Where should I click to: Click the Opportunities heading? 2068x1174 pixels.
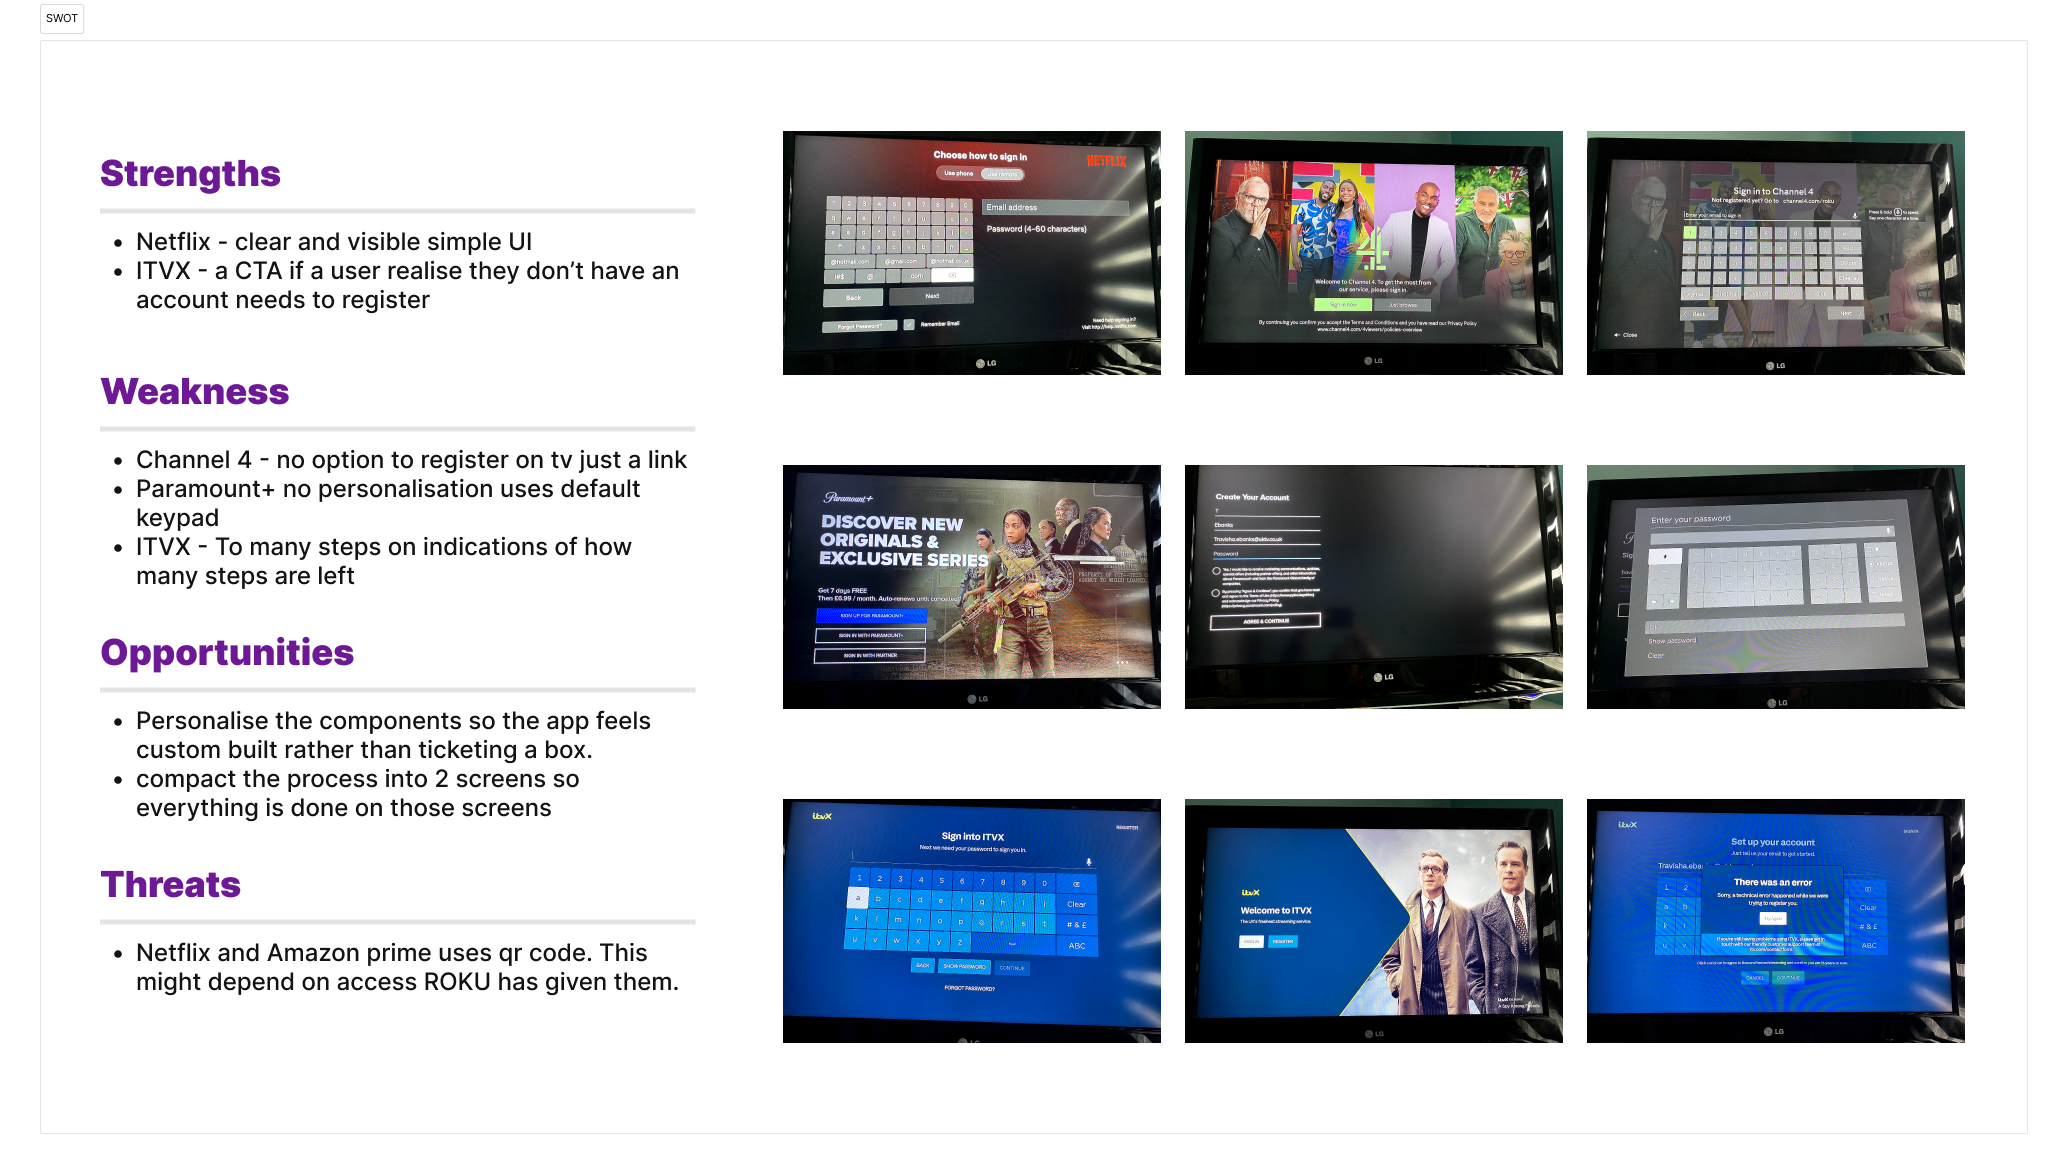227,652
